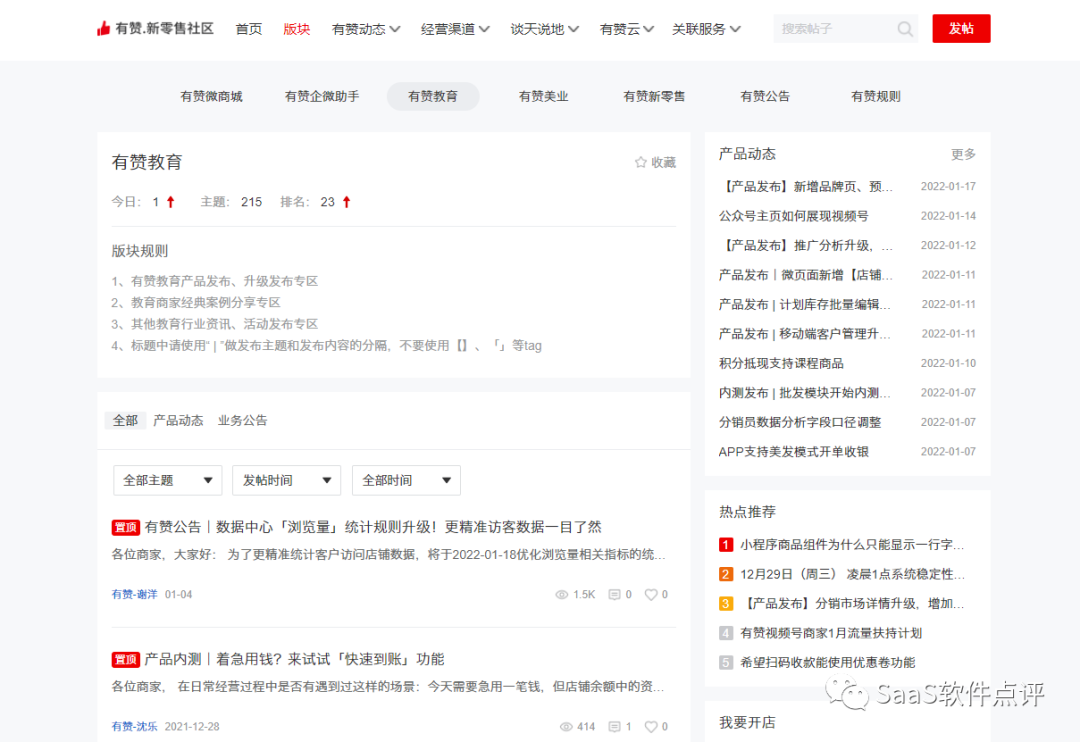Open 公众号主页如何展现视频号 article

[x=793, y=216]
